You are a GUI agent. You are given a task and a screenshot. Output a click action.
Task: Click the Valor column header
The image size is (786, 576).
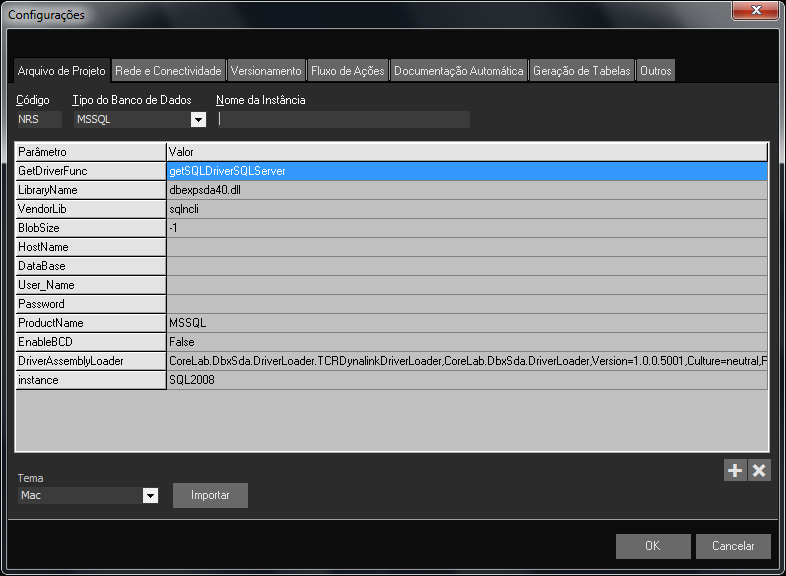(x=466, y=152)
